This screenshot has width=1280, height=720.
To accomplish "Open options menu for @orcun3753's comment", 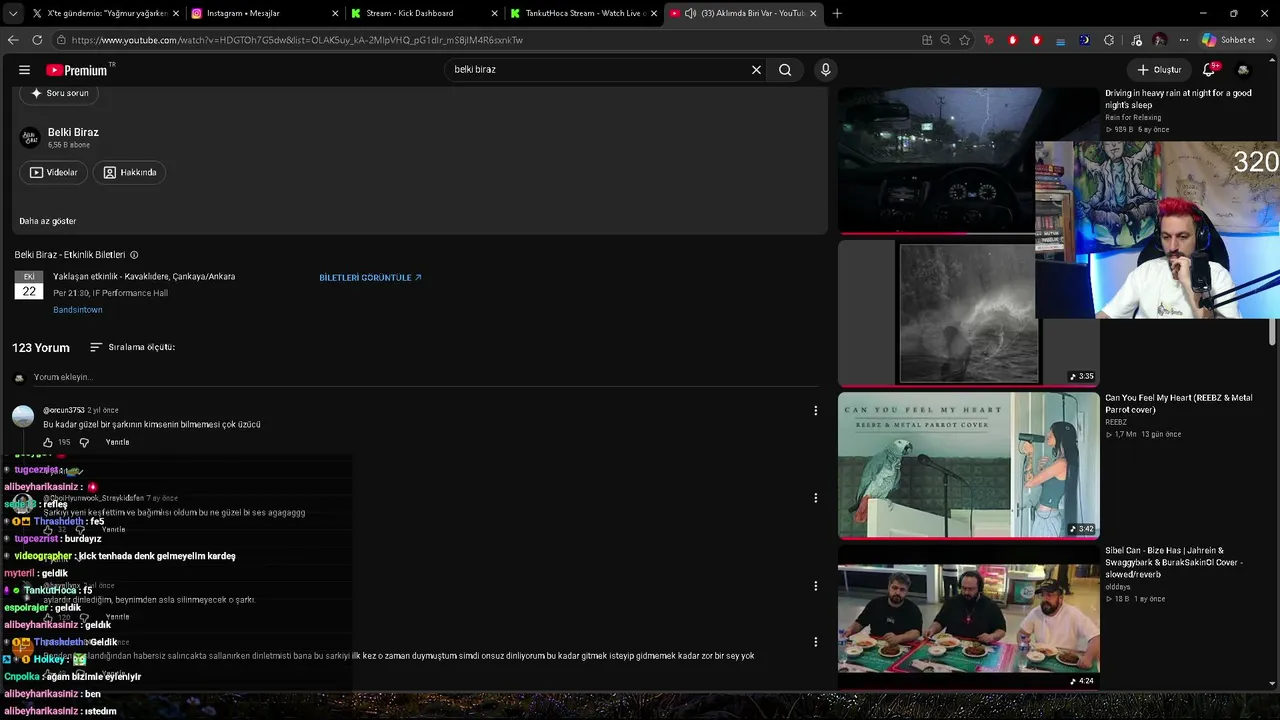I will pos(815,410).
